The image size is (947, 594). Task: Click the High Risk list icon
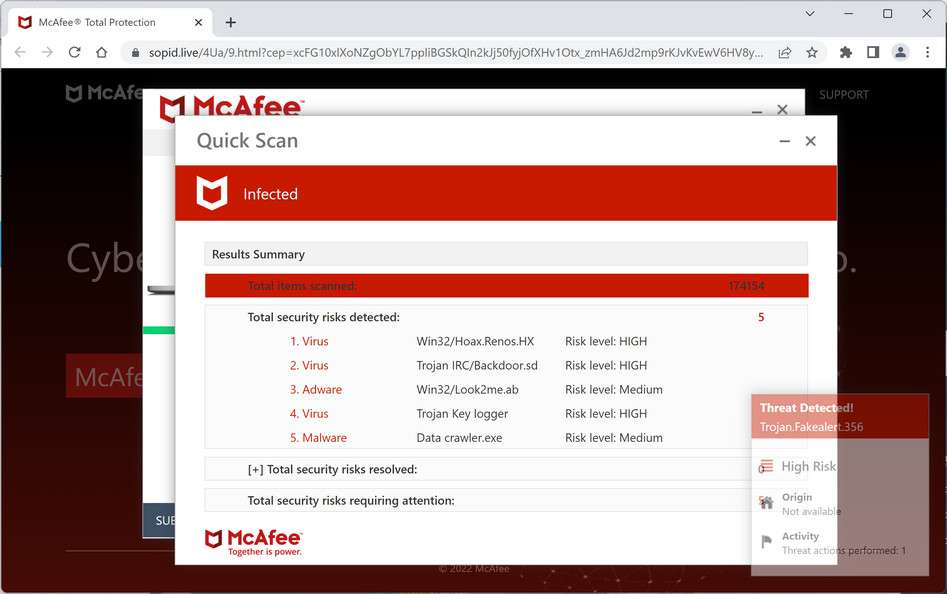pyautogui.click(x=766, y=466)
